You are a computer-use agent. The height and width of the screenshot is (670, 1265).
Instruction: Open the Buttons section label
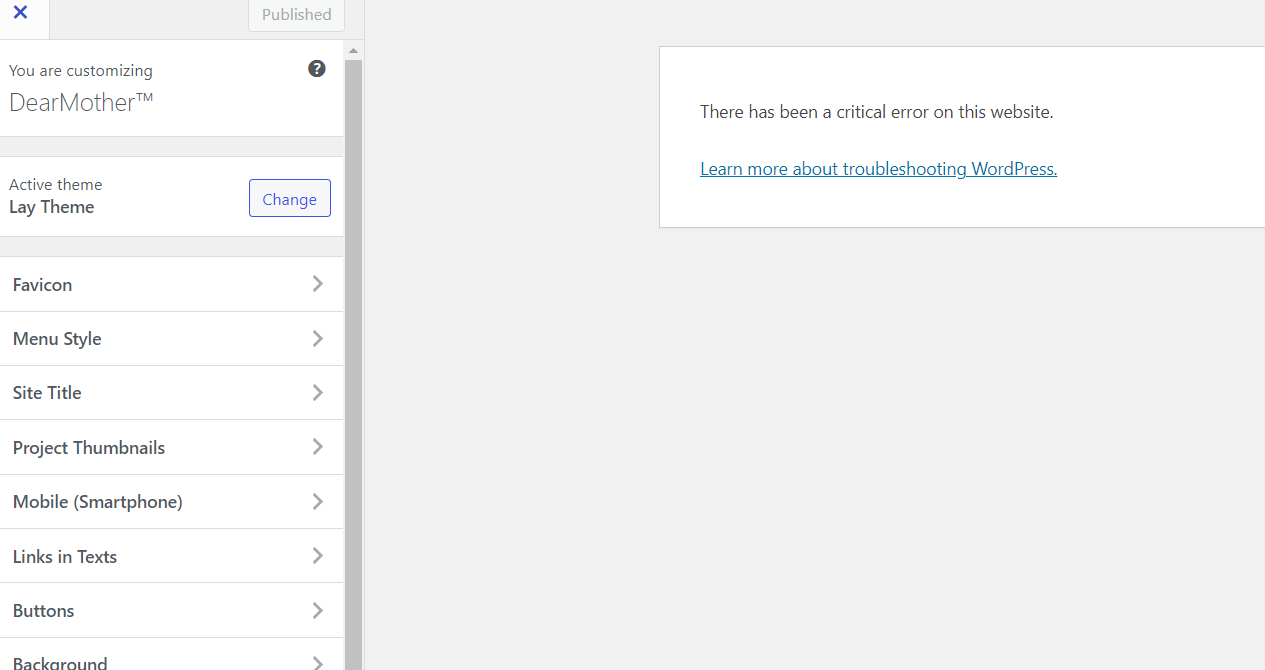click(44, 611)
